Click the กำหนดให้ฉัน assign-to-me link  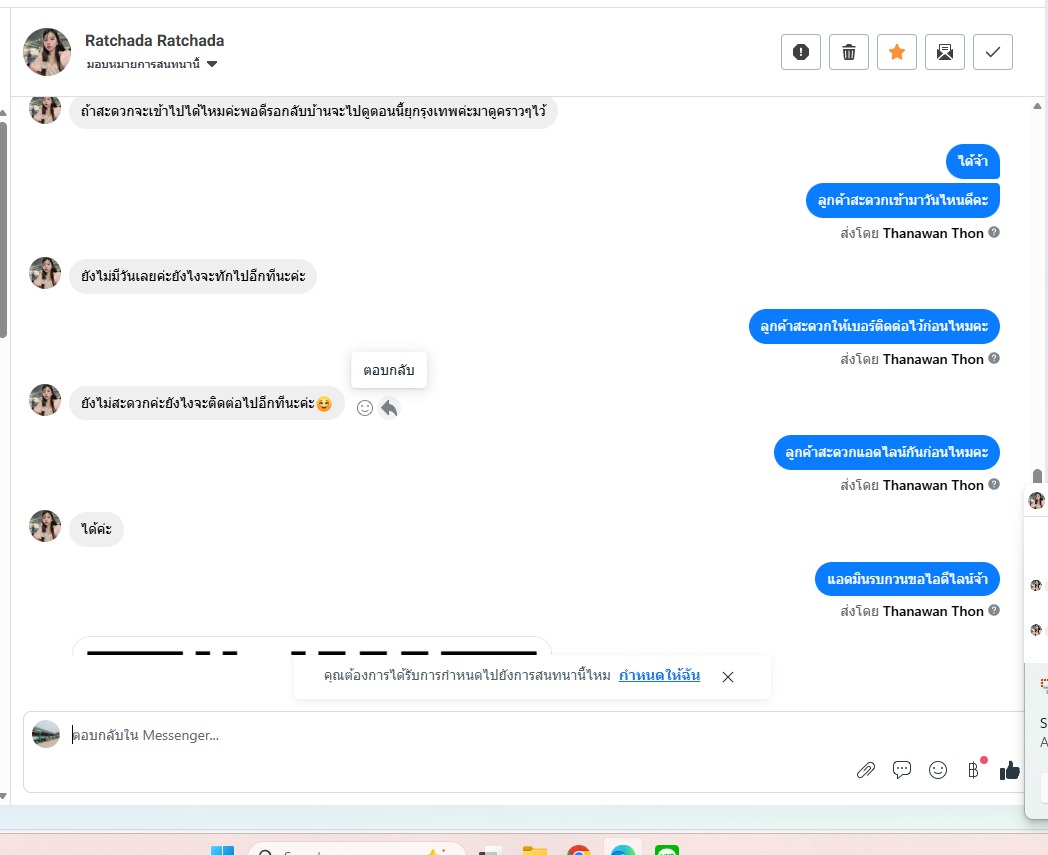coord(659,676)
